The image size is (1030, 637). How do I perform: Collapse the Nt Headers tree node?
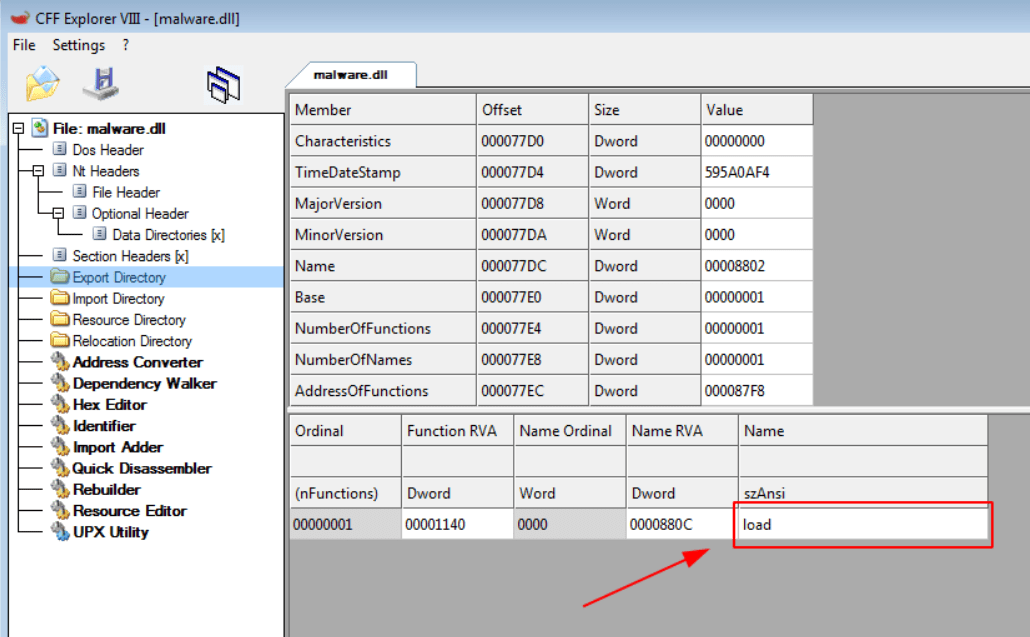[x=38, y=171]
